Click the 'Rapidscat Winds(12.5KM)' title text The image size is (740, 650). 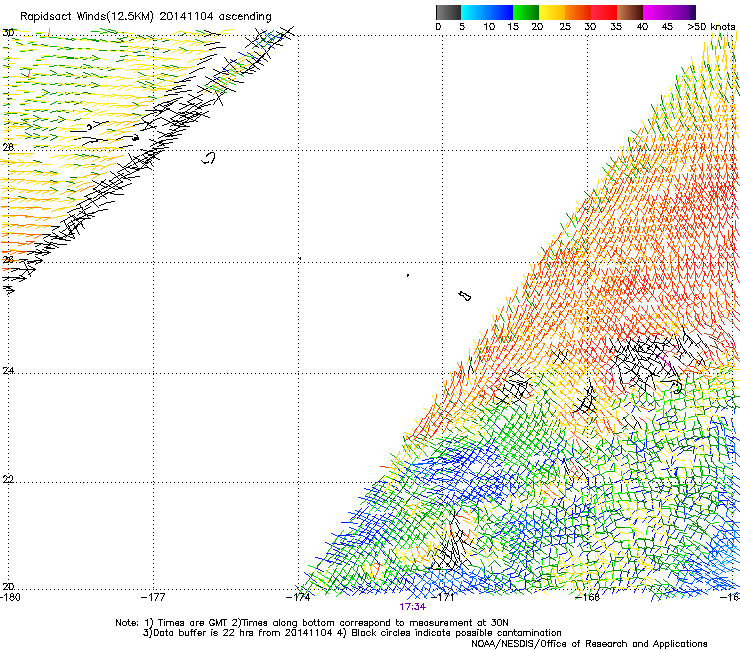pyautogui.click(x=87, y=17)
